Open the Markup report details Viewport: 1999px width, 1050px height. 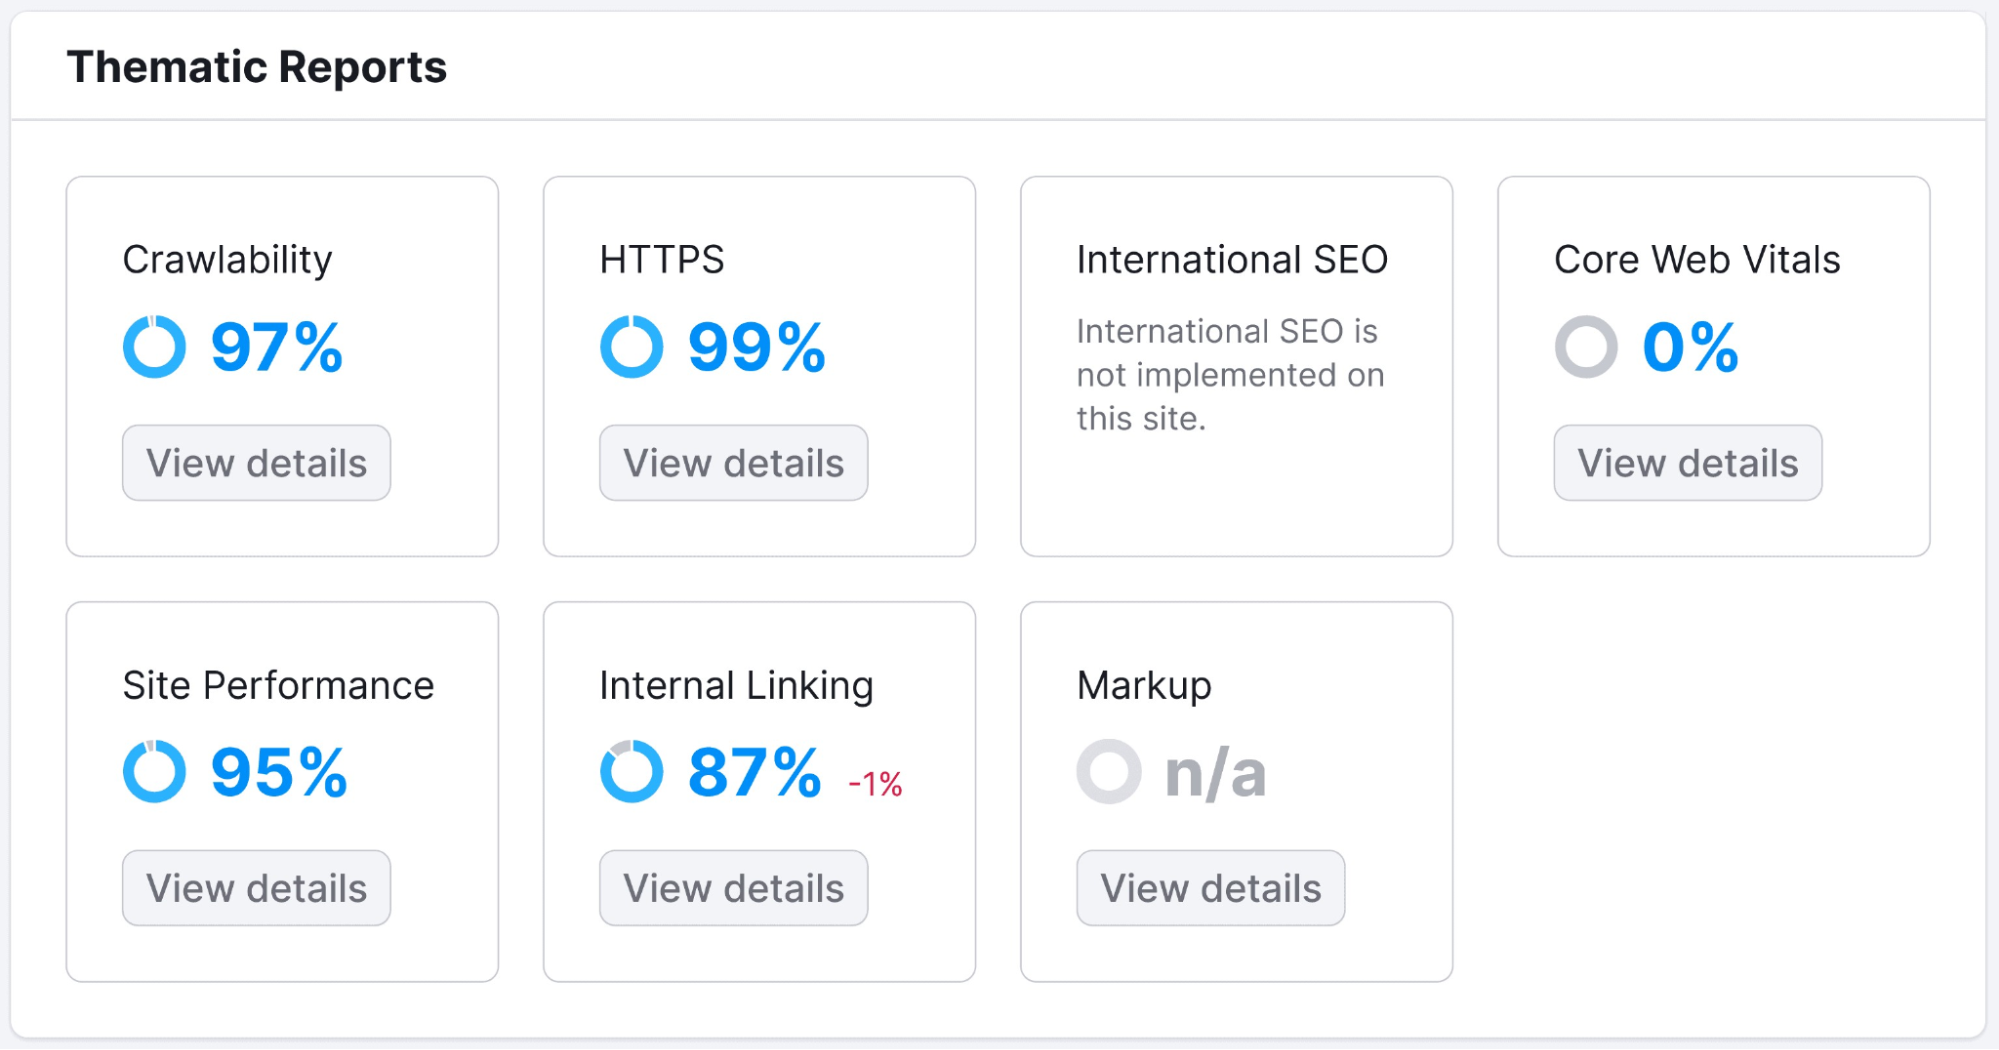1210,888
